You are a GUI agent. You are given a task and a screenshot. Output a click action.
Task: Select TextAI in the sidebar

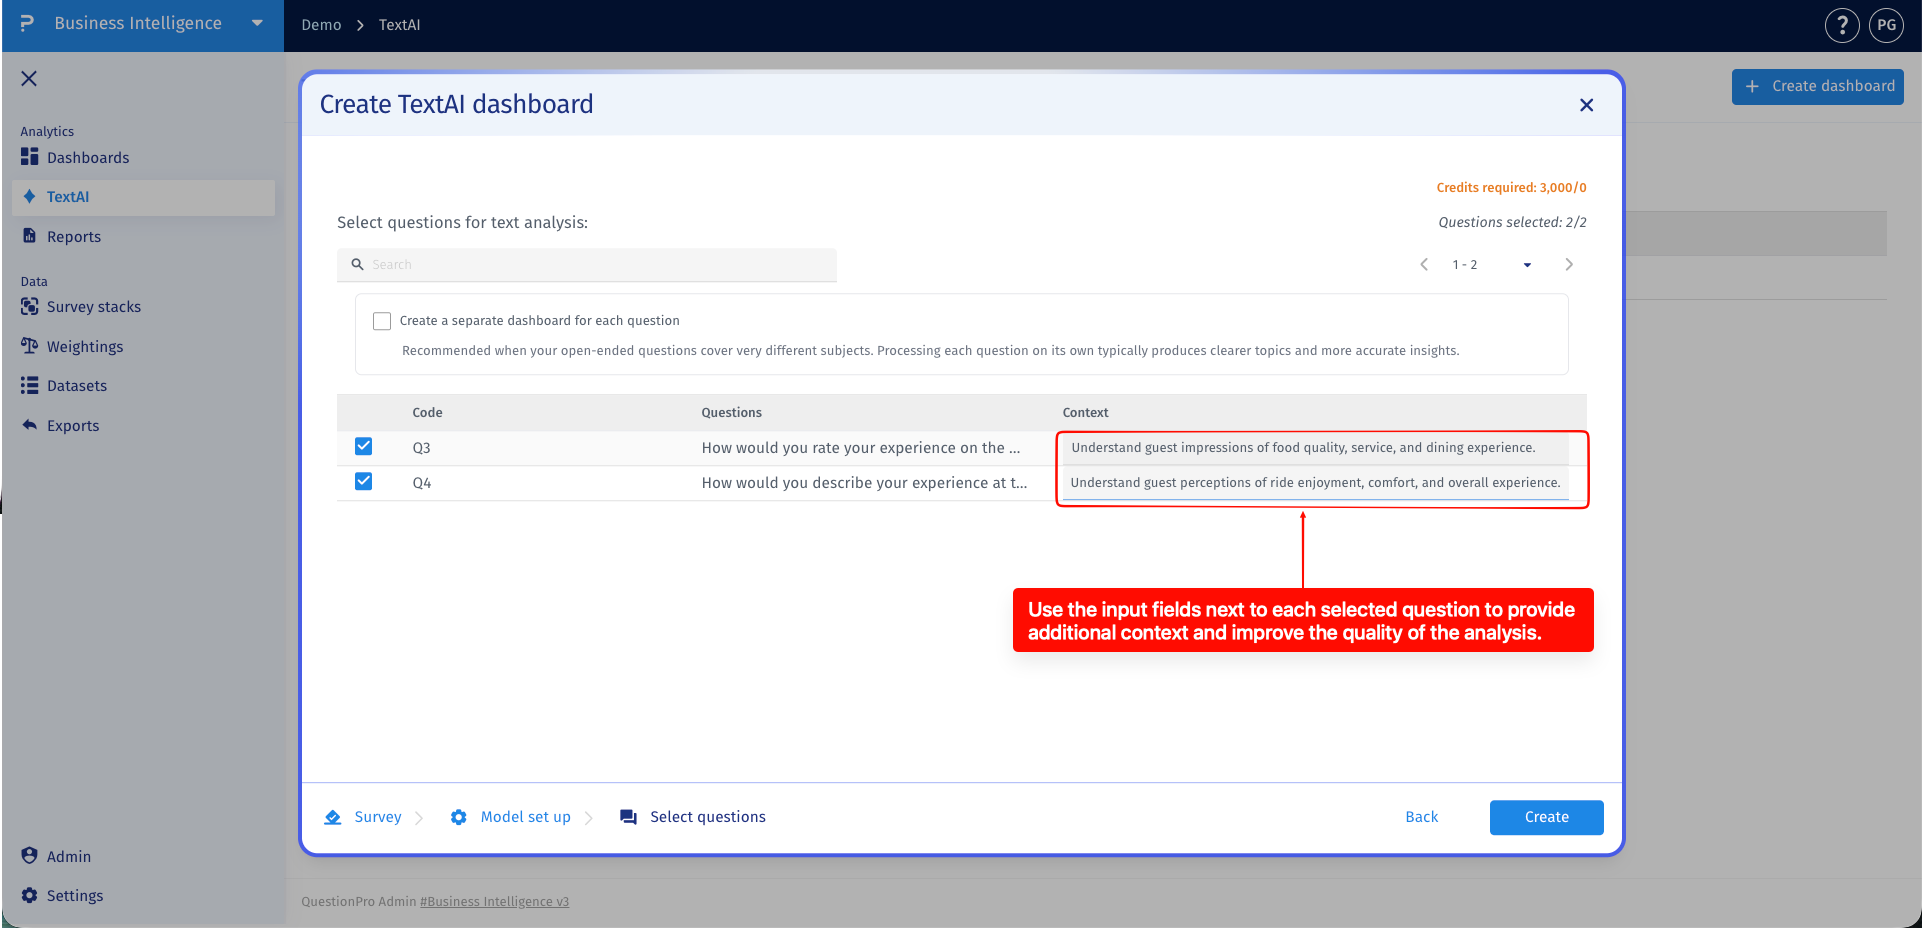point(143,197)
